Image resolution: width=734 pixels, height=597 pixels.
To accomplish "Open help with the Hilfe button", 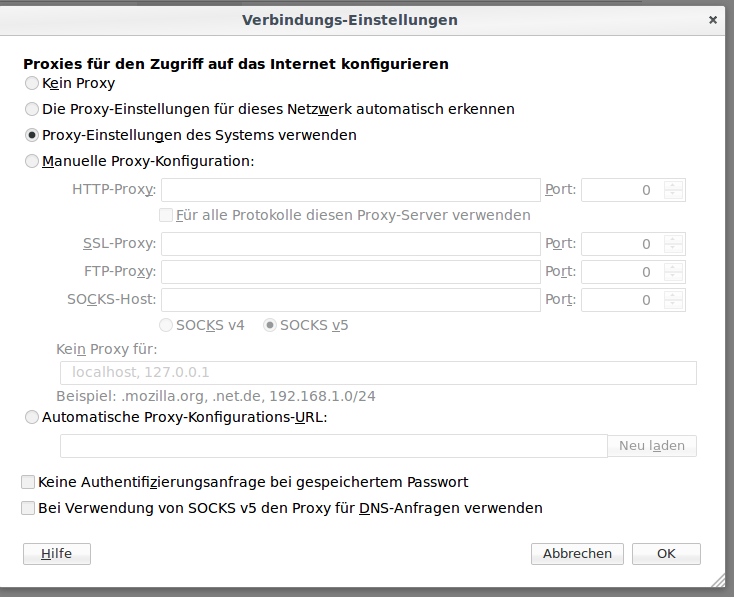I will (x=57, y=554).
